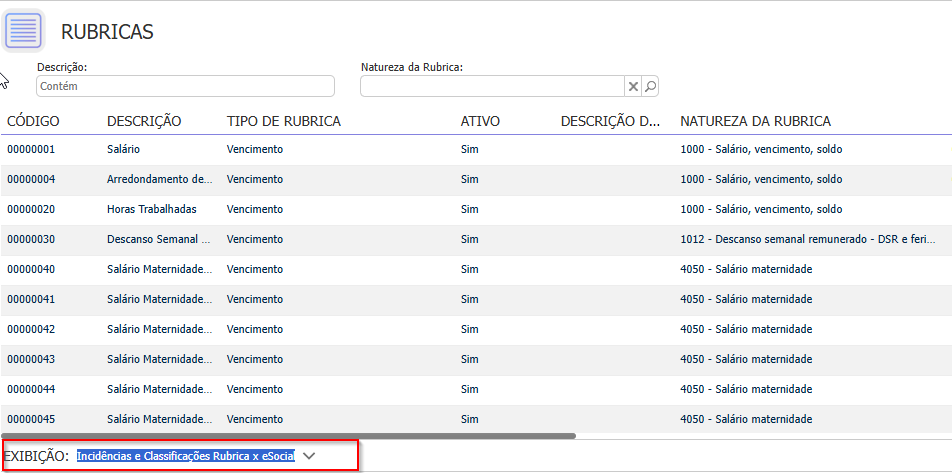
Task: Open rubrica code 00000030
Action: point(31,239)
